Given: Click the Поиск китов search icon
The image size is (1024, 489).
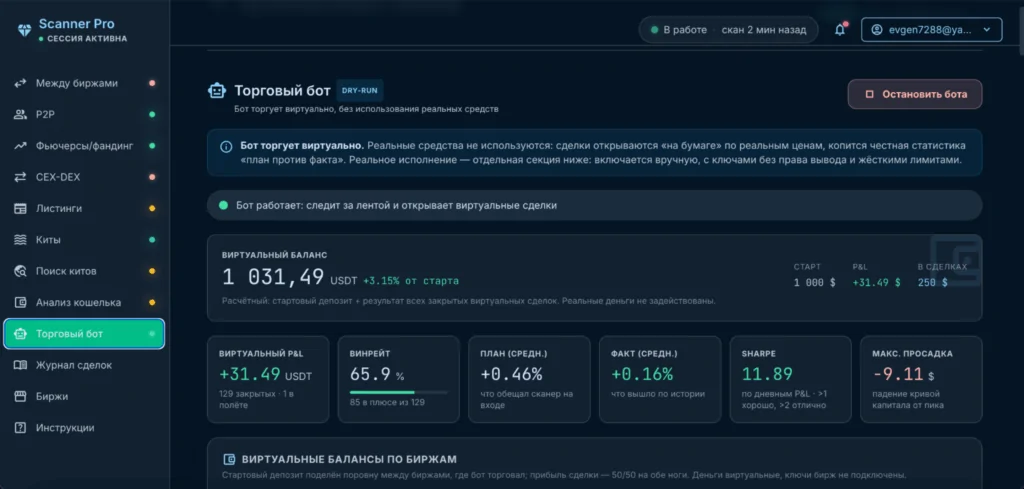Looking at the screenshot, I should tap(20, 271).
